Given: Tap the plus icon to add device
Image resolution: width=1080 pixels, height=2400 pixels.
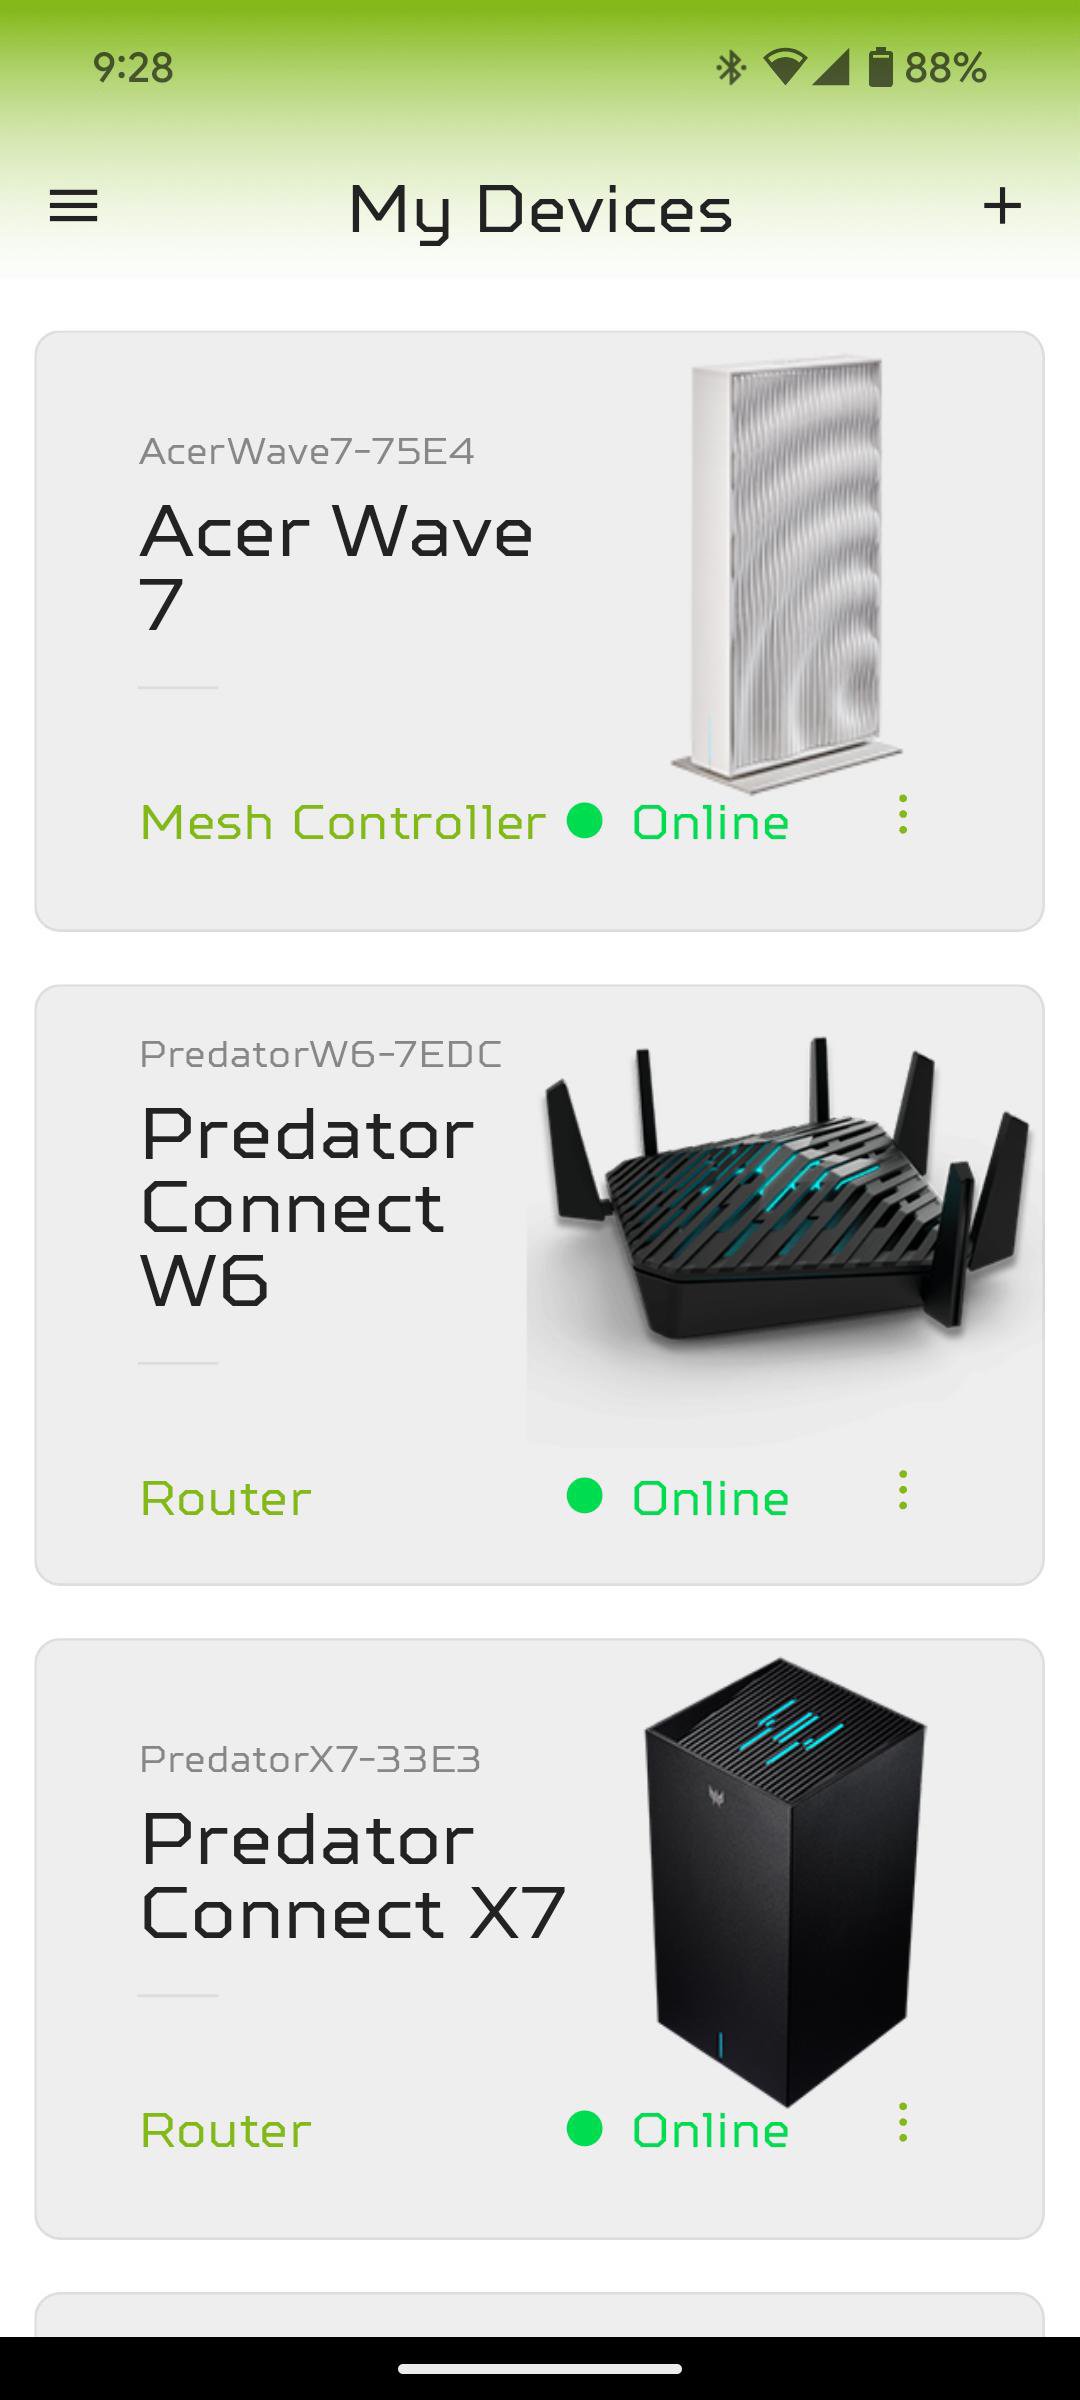Looking at the screenshot, I should coord(1002,206).
